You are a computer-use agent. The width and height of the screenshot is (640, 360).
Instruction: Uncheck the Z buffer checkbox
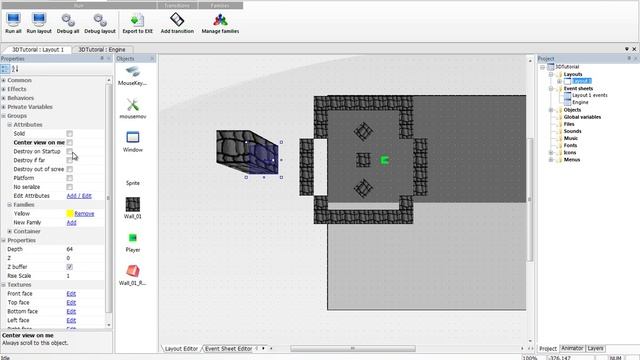tap(69, 267)
